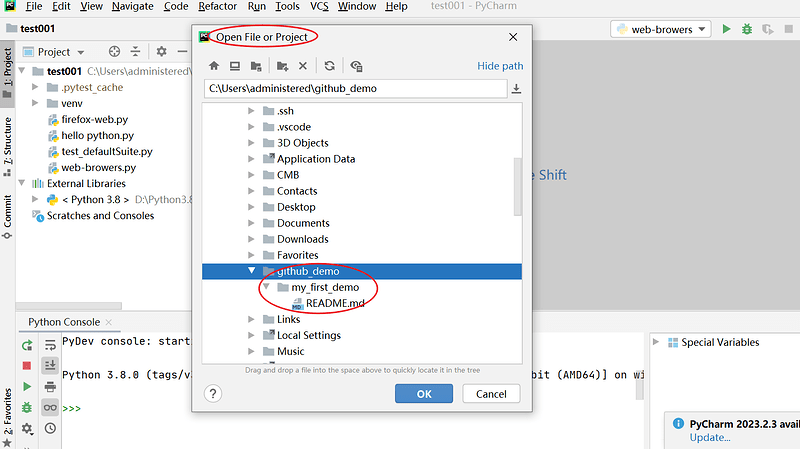The height and width of the screenshot is (449, 800).
Task: Expand the .pytest_cache folder
Action: 35,87
